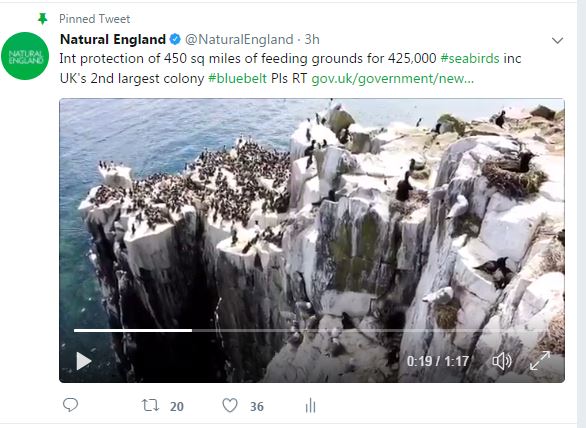This screenshot has width=586, height=428.
Task: Mute the video with speaker icon
Action: (x=502, y=361)
